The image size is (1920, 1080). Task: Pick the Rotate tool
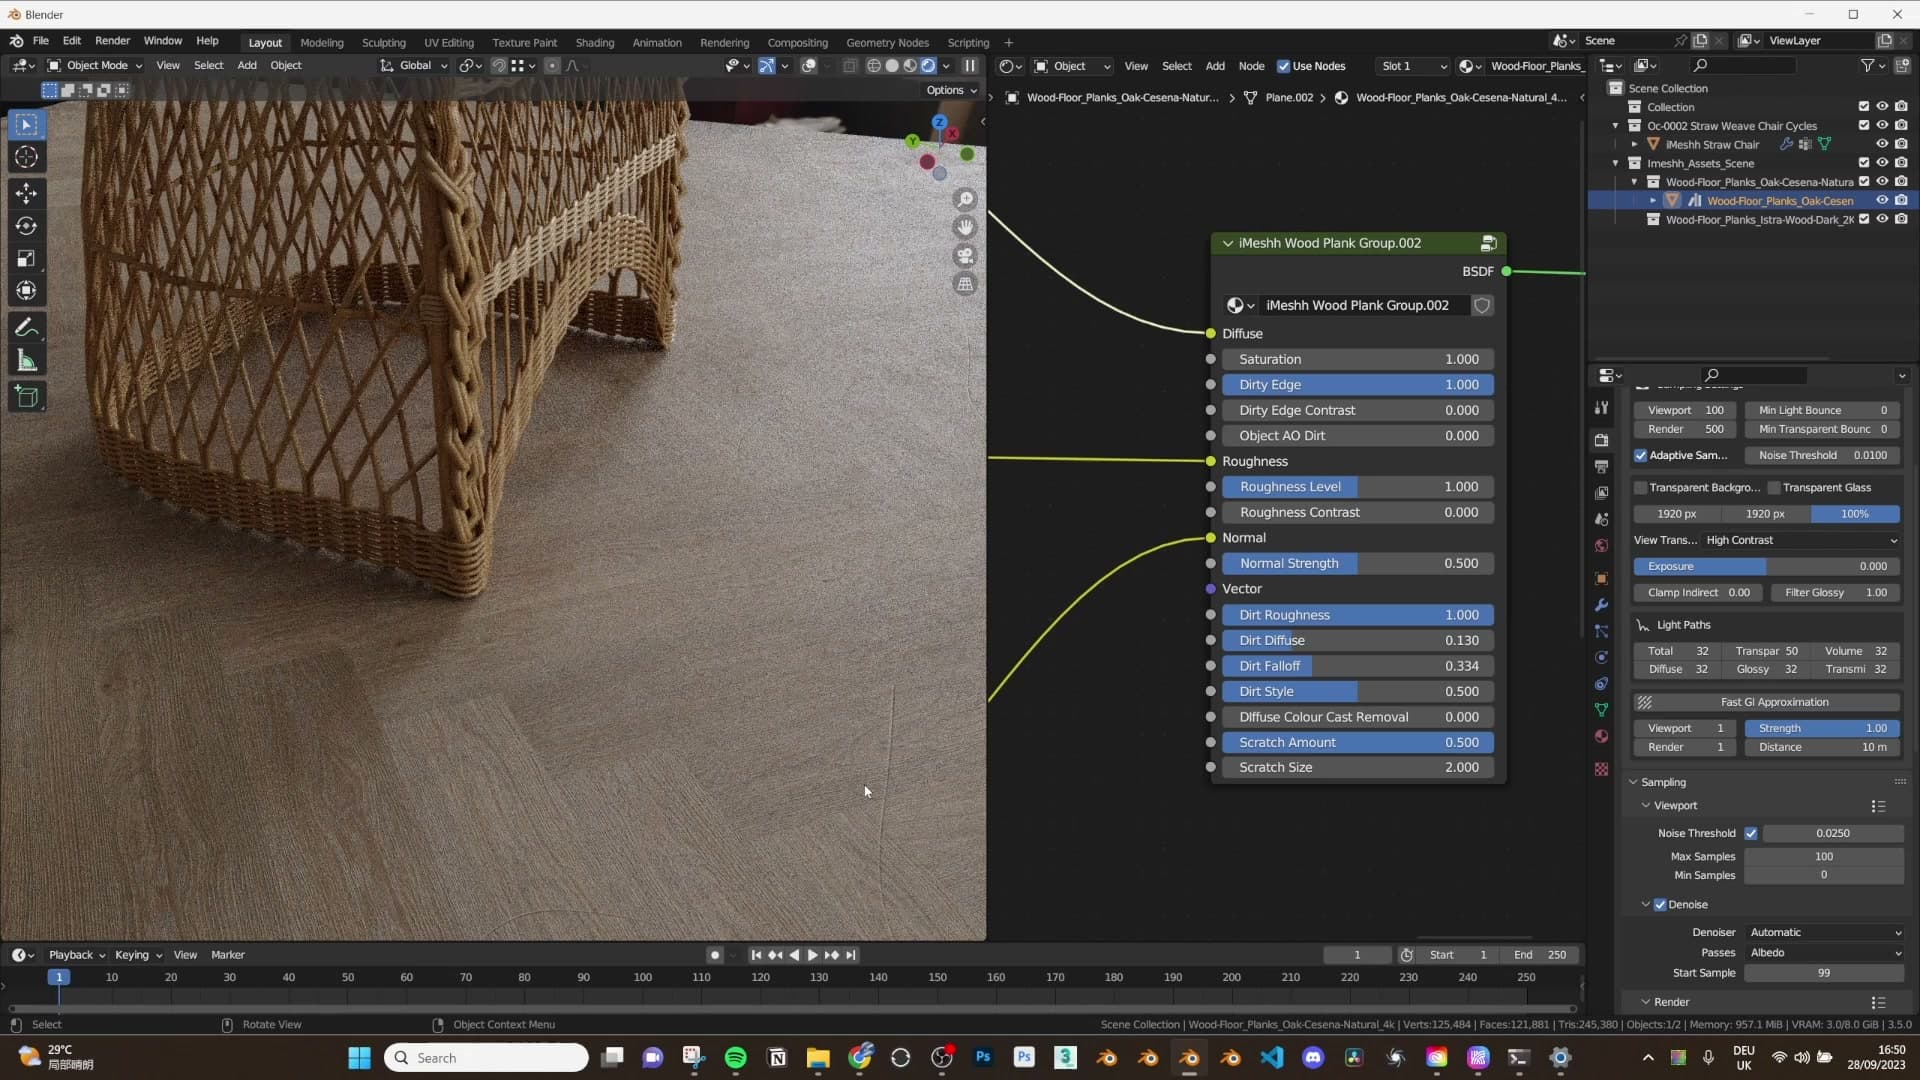click(x=27, y=226)
